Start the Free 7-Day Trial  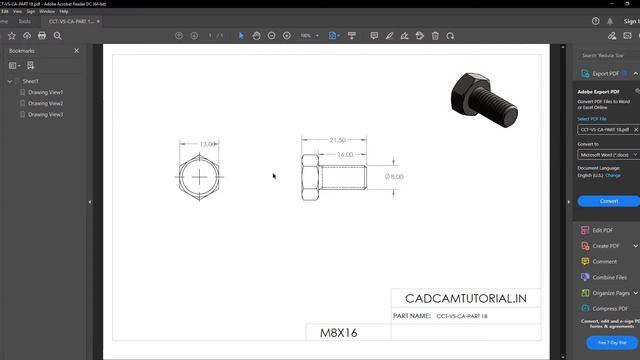tap(611, 343)
